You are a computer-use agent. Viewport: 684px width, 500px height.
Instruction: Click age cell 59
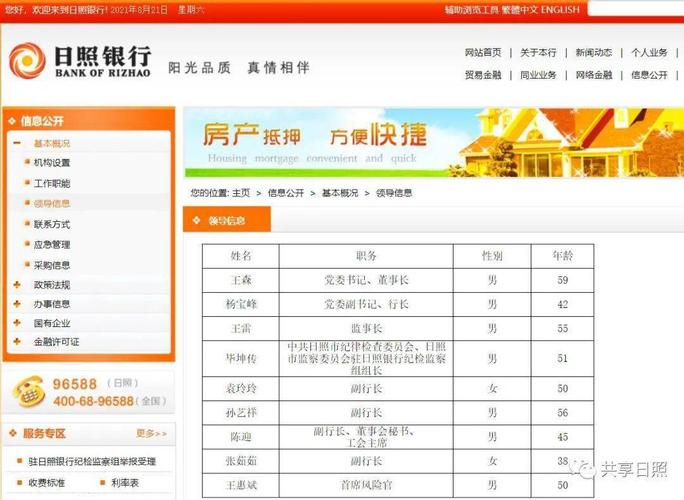click(562, 280)
